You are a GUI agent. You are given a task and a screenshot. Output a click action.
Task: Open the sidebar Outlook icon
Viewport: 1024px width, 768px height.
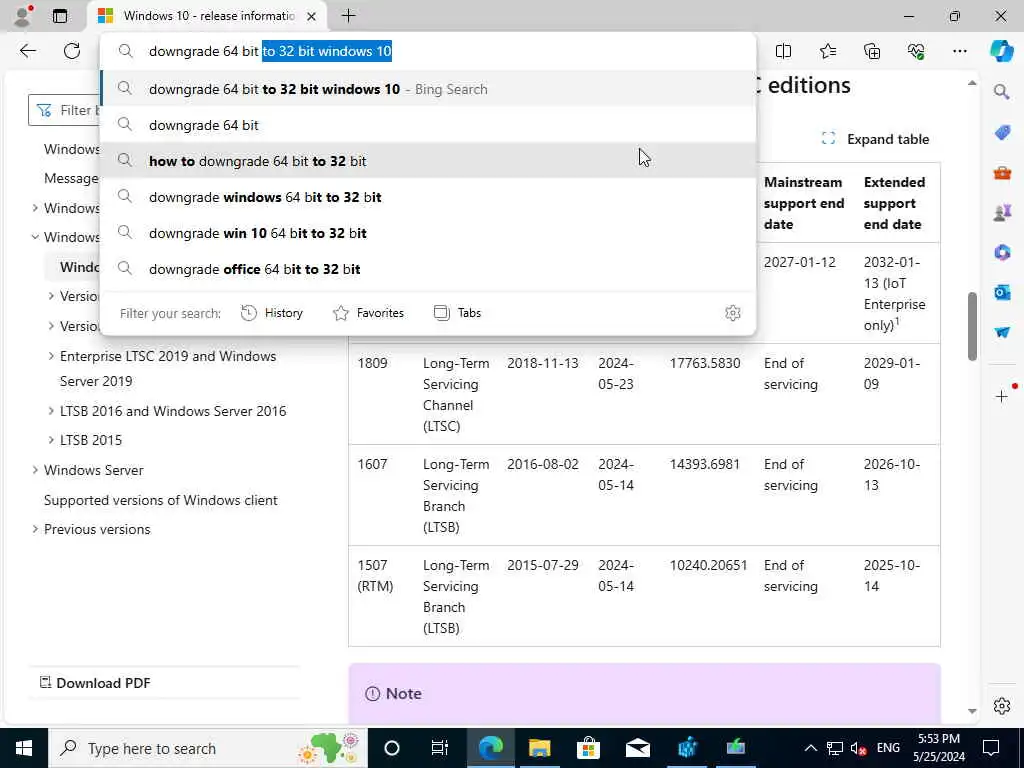(1002, 292)
